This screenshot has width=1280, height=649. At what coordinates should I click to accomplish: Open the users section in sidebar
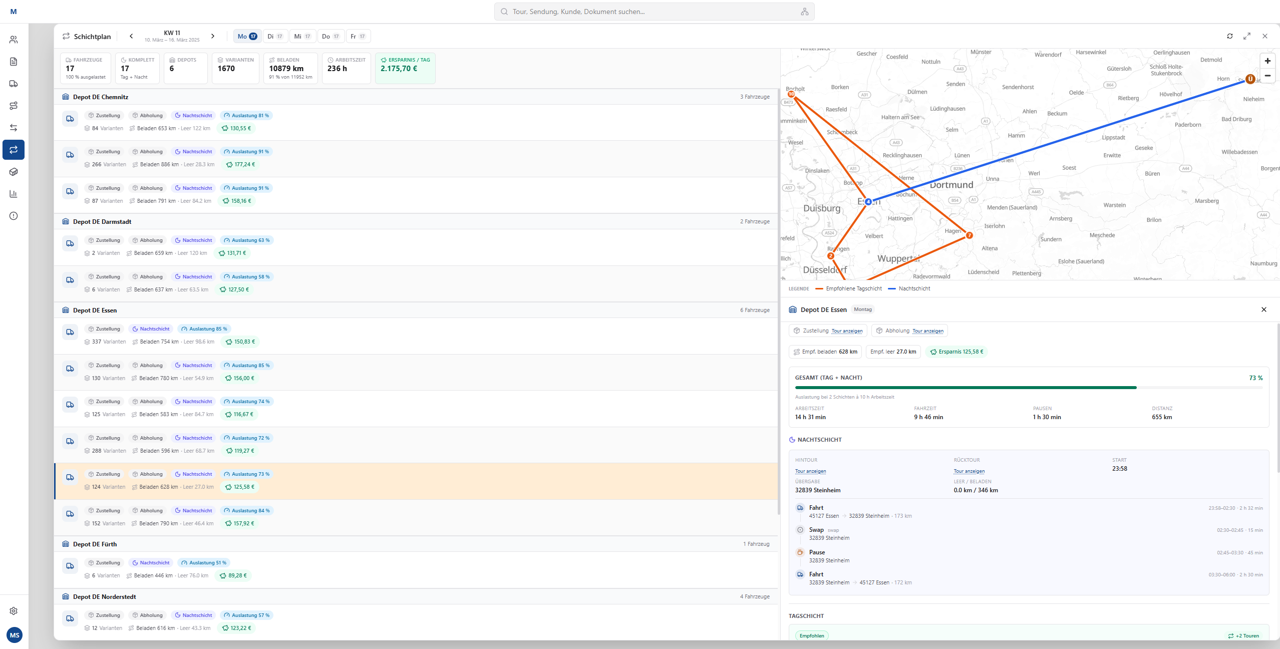click(13, 40)
